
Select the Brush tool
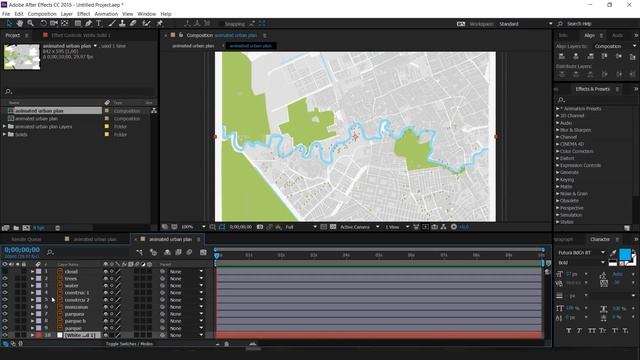[112, 24]
